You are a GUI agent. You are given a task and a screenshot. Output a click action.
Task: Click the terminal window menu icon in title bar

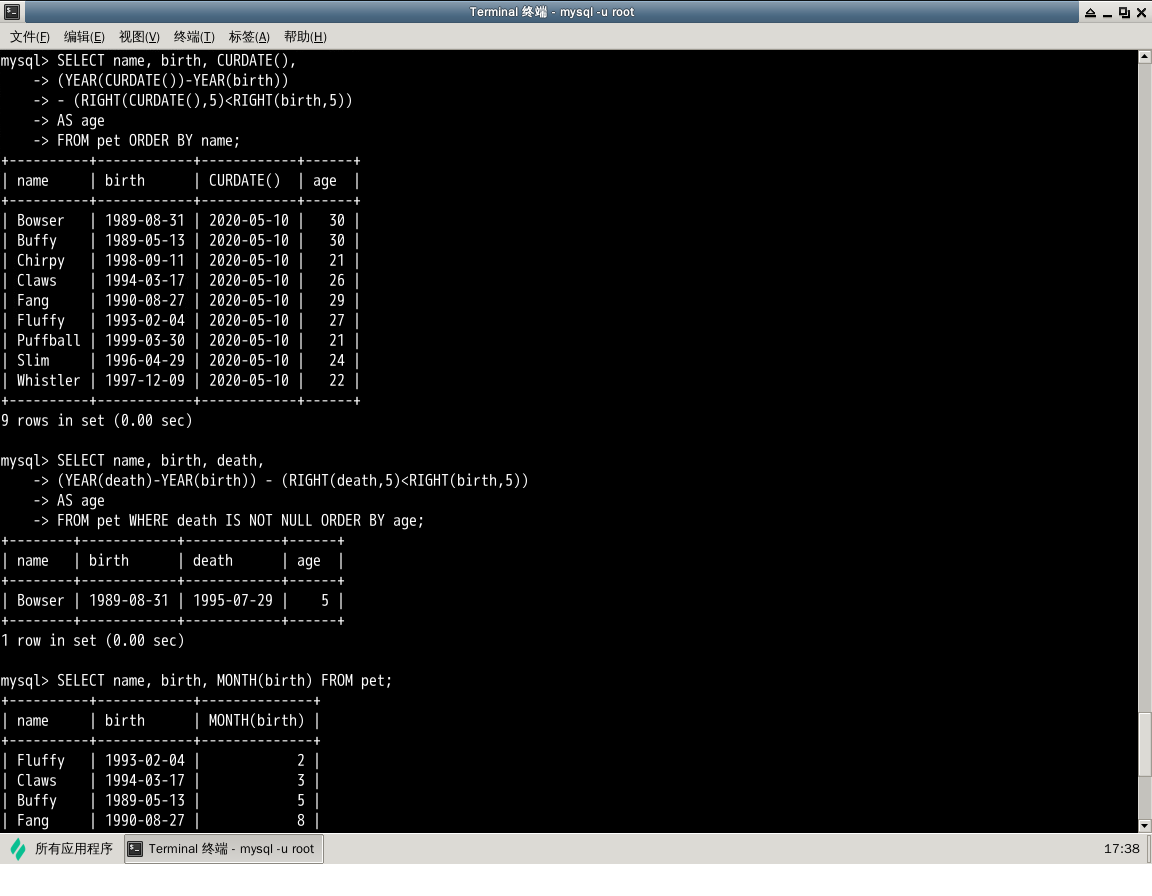pyautogui.click(x=11, y=12)
